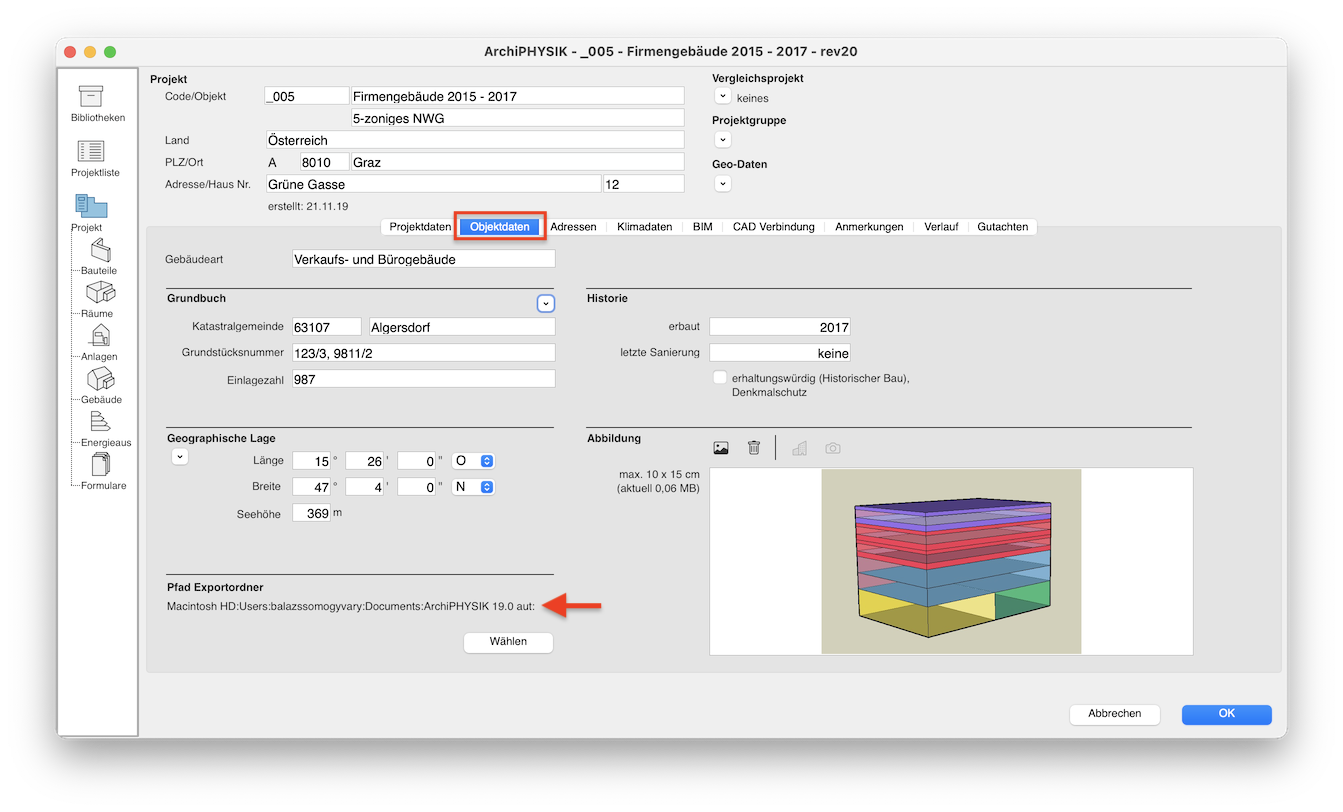Open the Geographische Lage dropdown arrow
The width and height of the screenshot is (1343, 812).
point(180,456)
